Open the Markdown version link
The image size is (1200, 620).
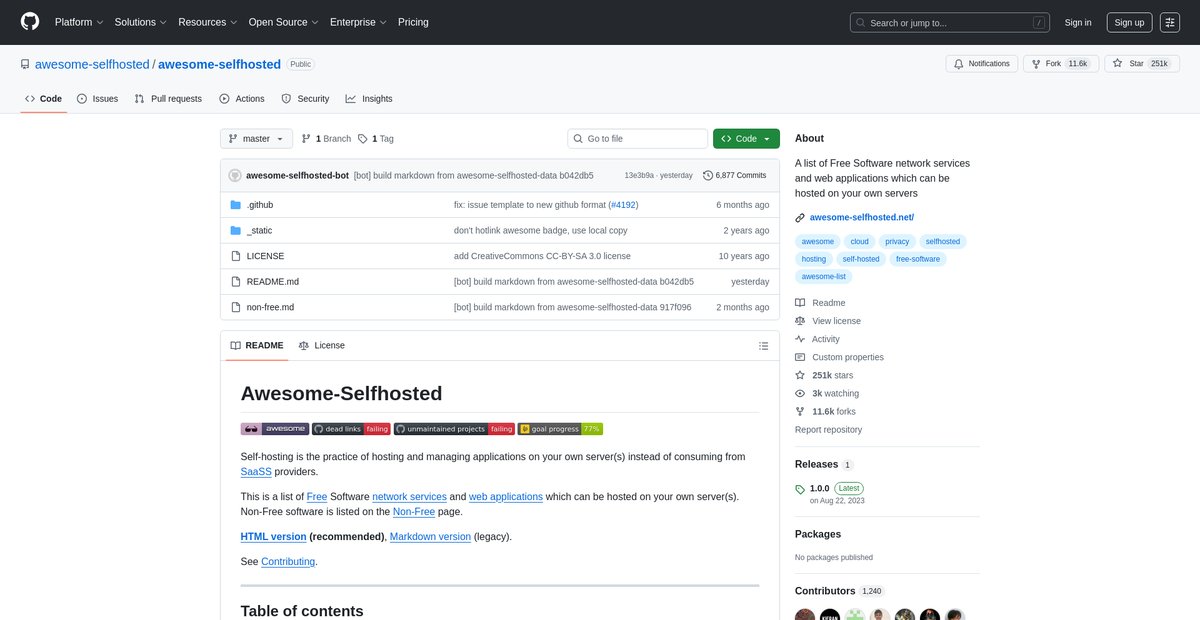[x=430, y=537]
